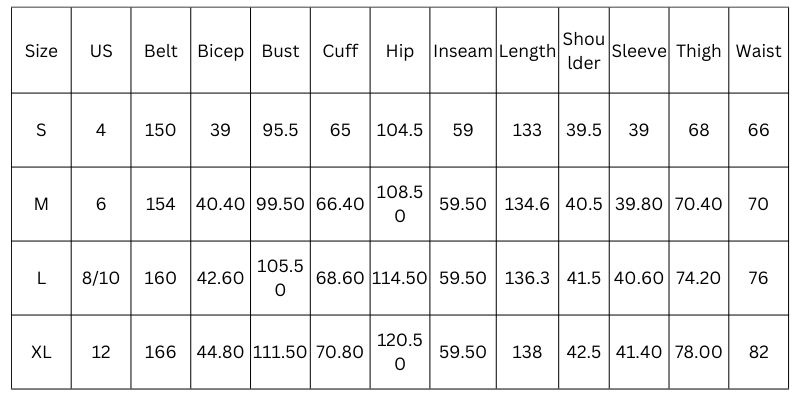Click the Shoulder column header cell

coord(583,51)
